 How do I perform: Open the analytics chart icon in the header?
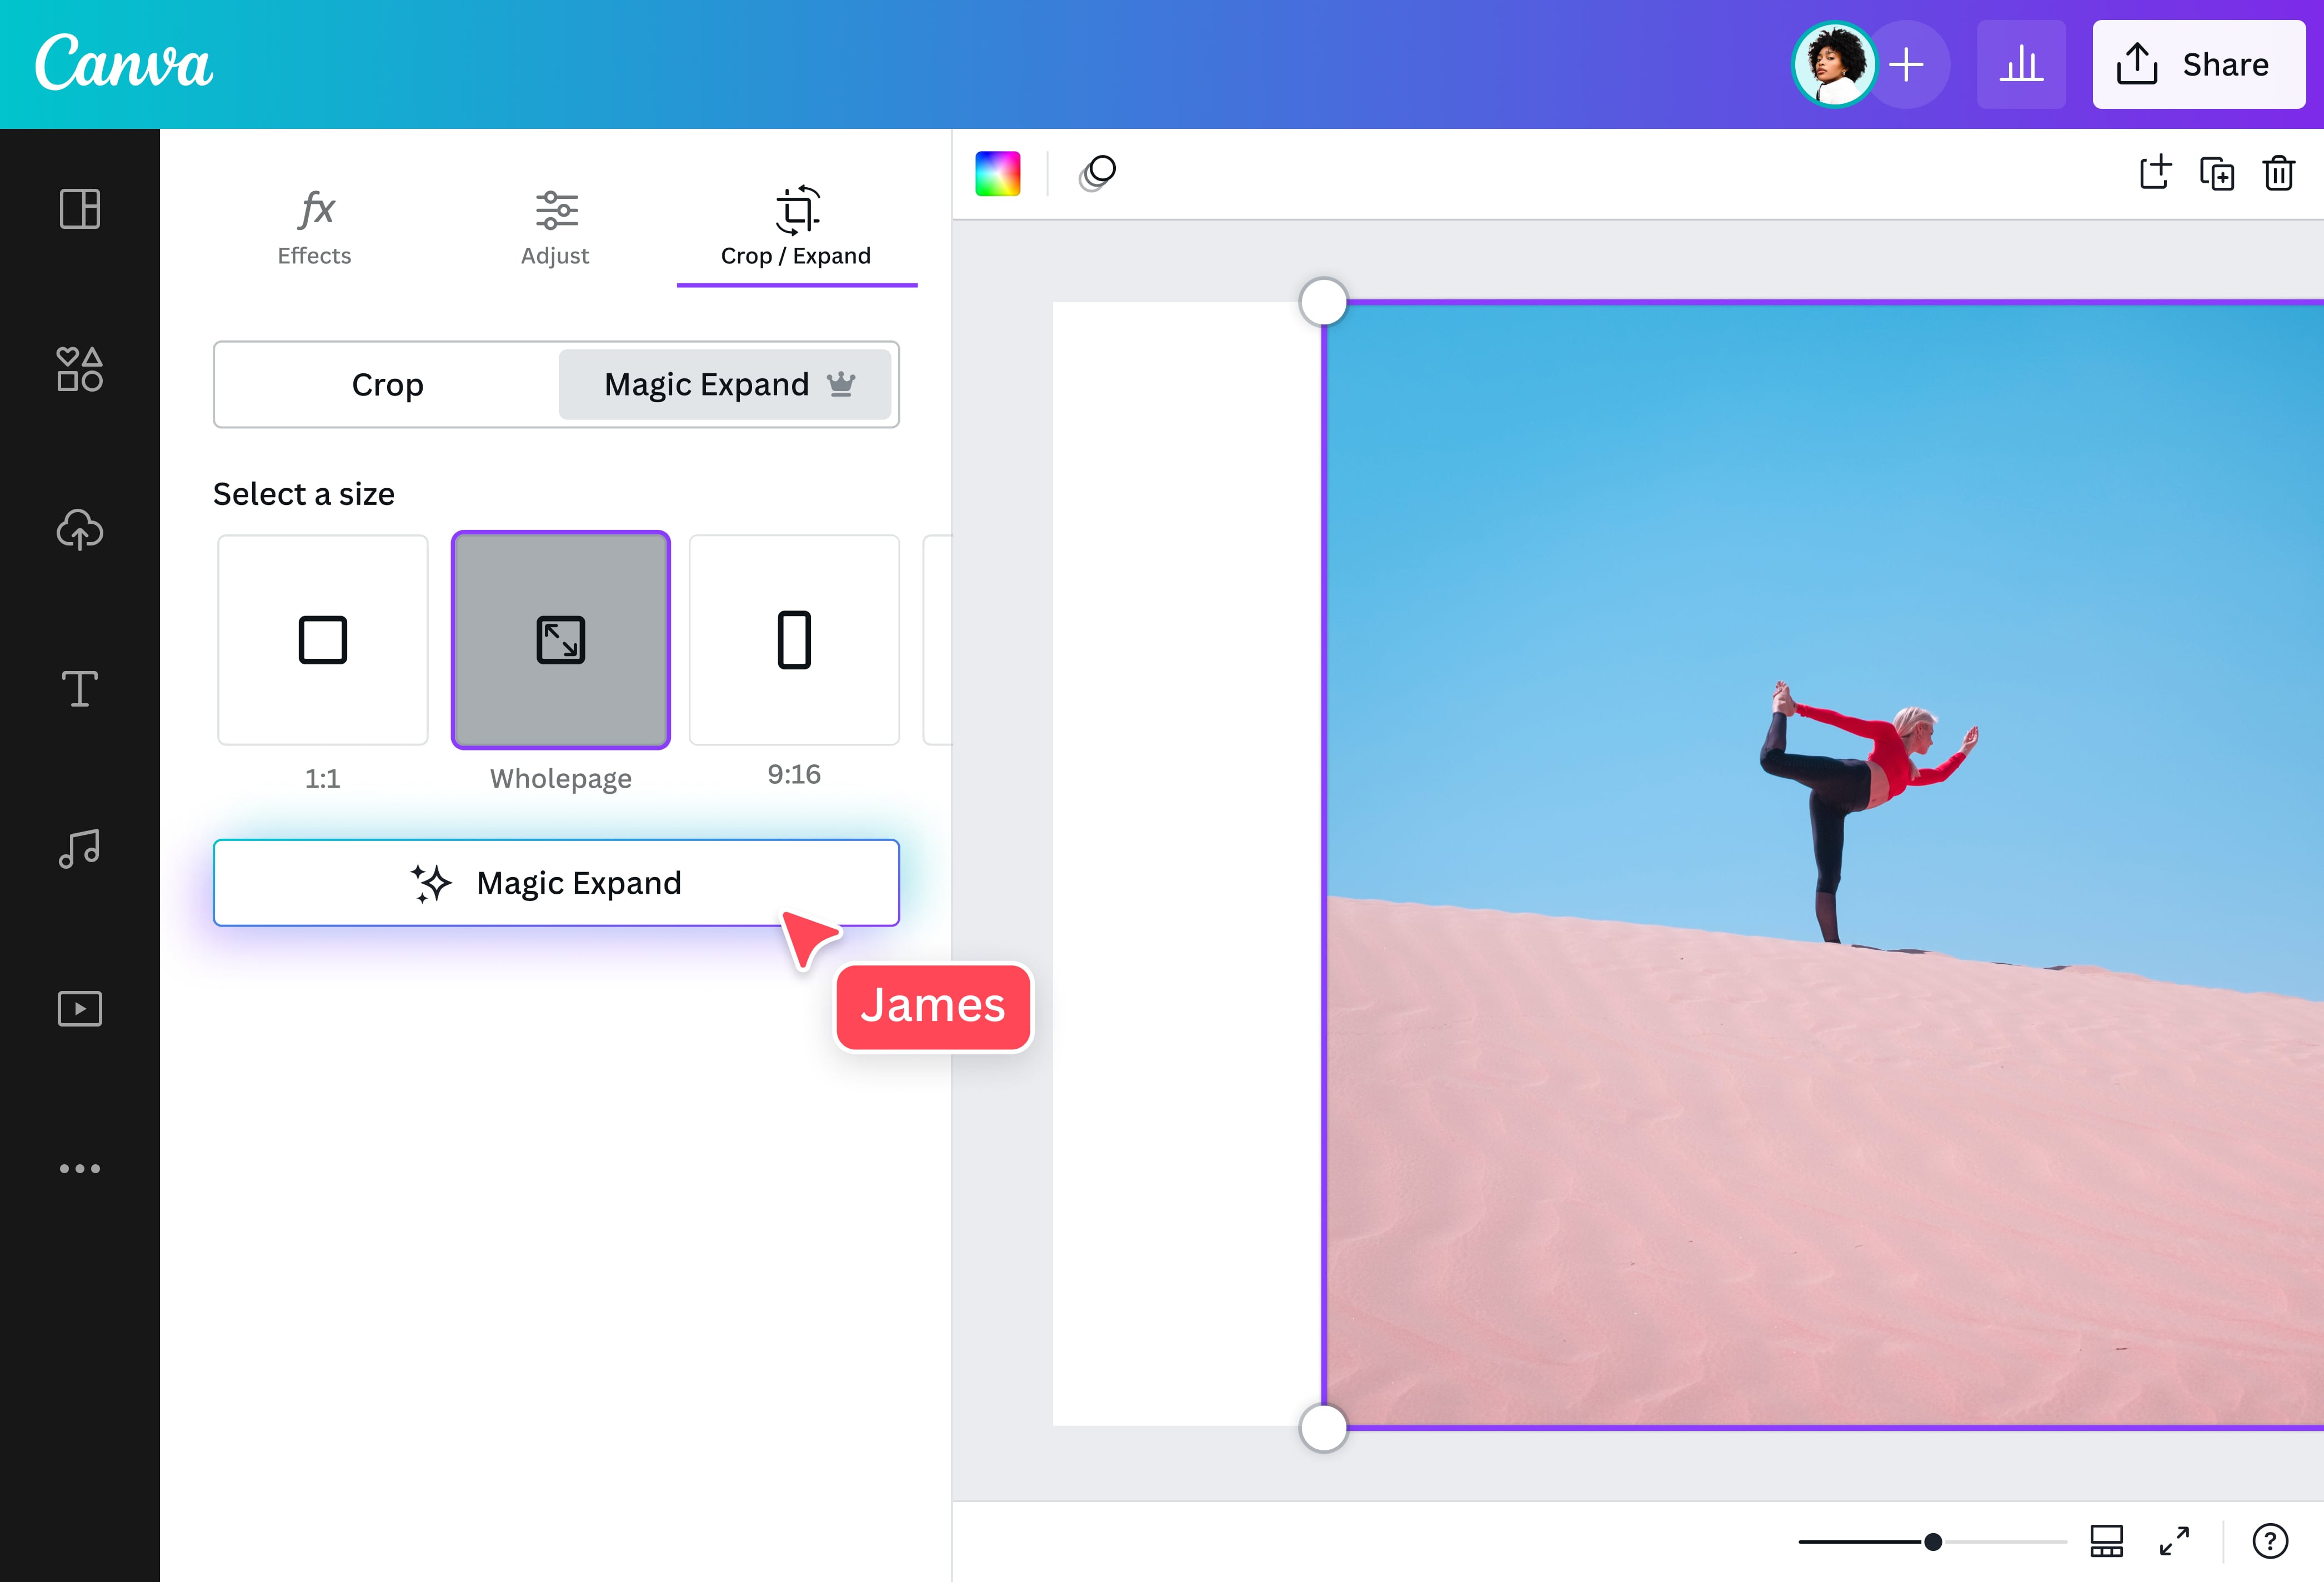2021,64
